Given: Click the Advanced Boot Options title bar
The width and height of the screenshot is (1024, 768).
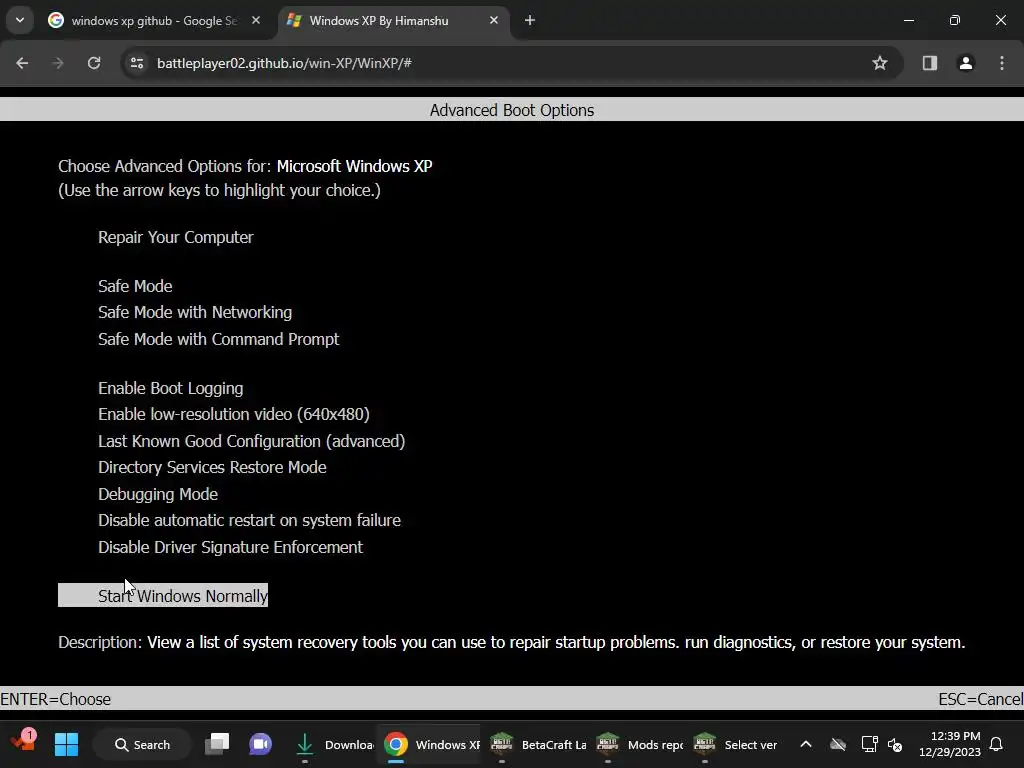Looking at the screenshot, I should (512, 110).
